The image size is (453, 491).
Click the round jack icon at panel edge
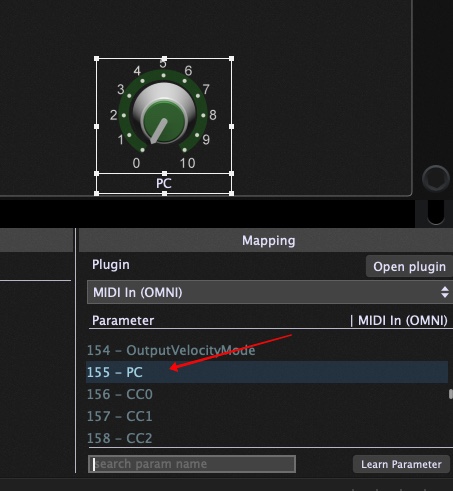tap(436, 179)
